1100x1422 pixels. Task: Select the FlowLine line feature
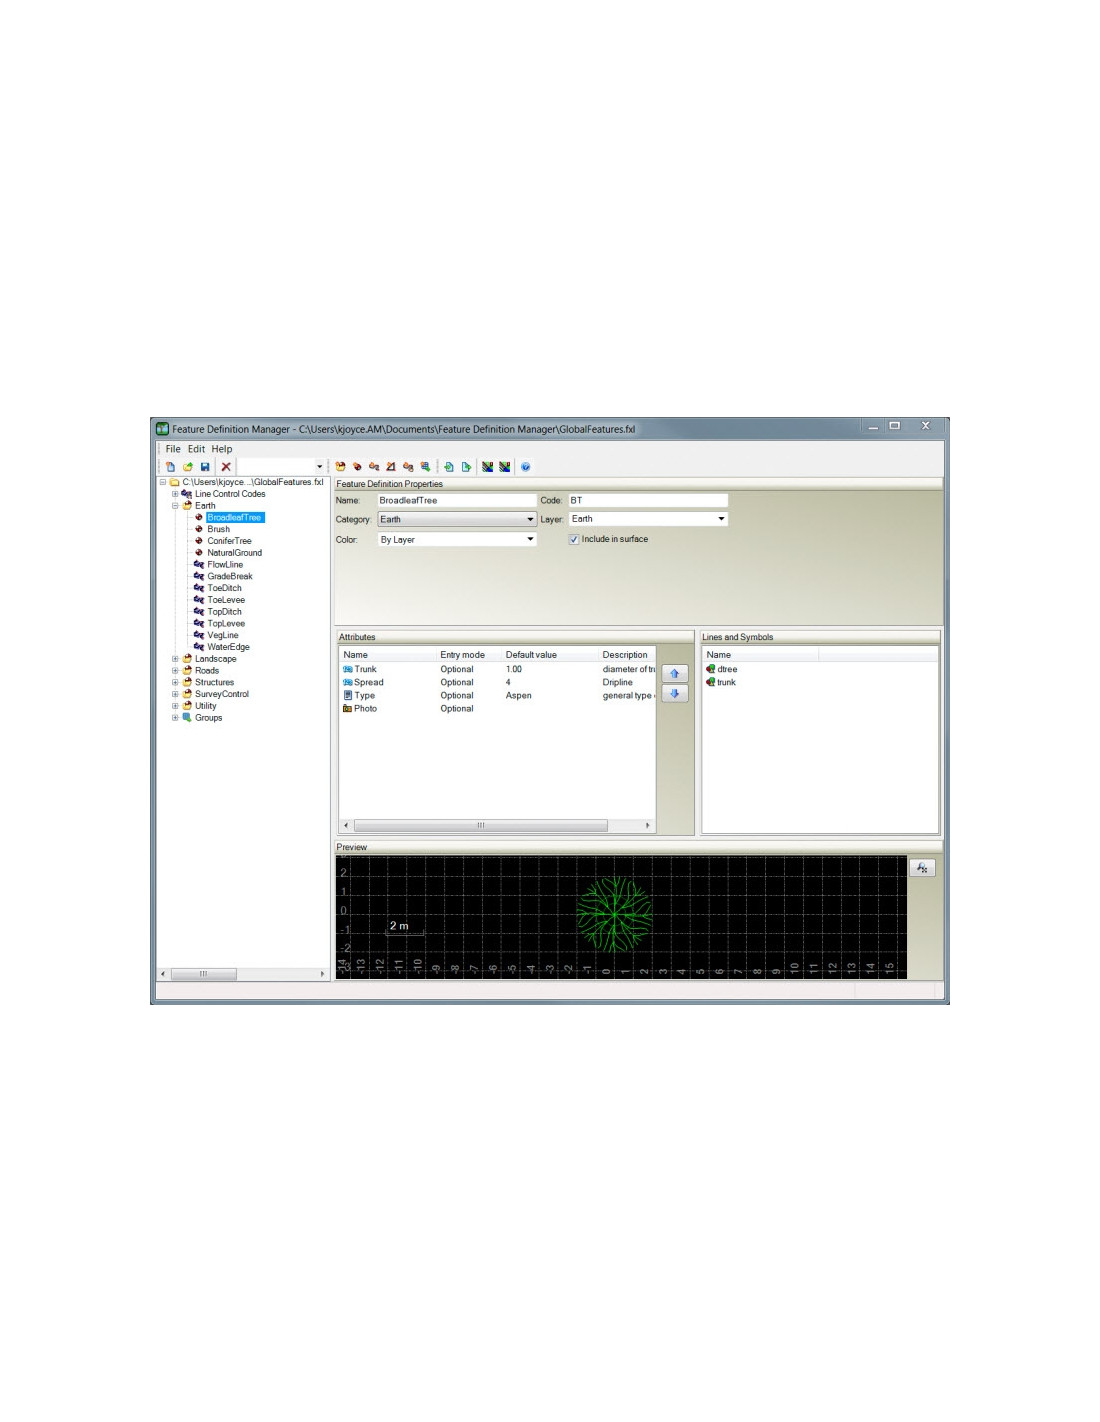tap(225, 565)
